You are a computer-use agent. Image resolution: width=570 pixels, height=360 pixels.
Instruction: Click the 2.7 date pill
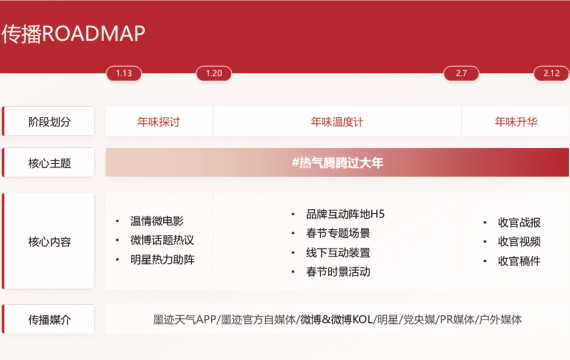tap(461, 73)
